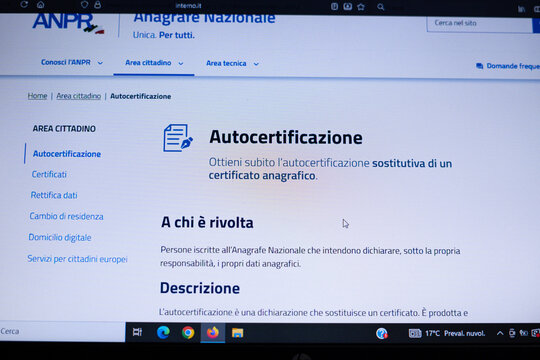Screen dimensions: 540x360
Task: Expand the Conosci l'ANPR menu chevron
Action: (x=100, y=63)
